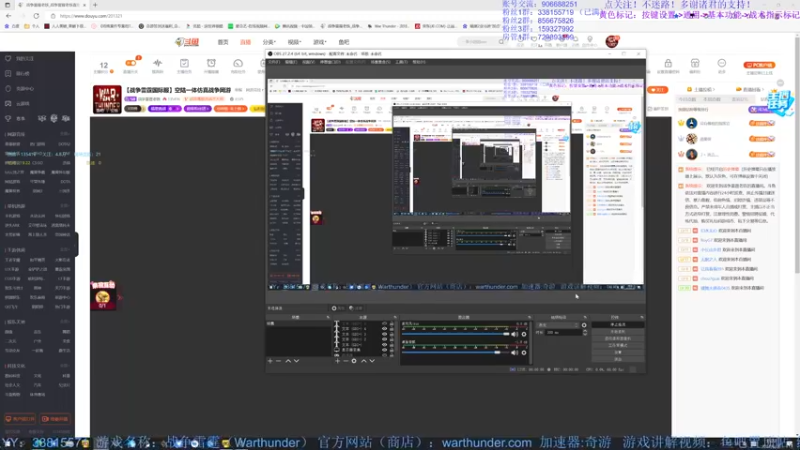The height and width of the screenshot is (450, 800).
Task: Open scene transition properties gear icon
Action: click(x=584, y=325)
